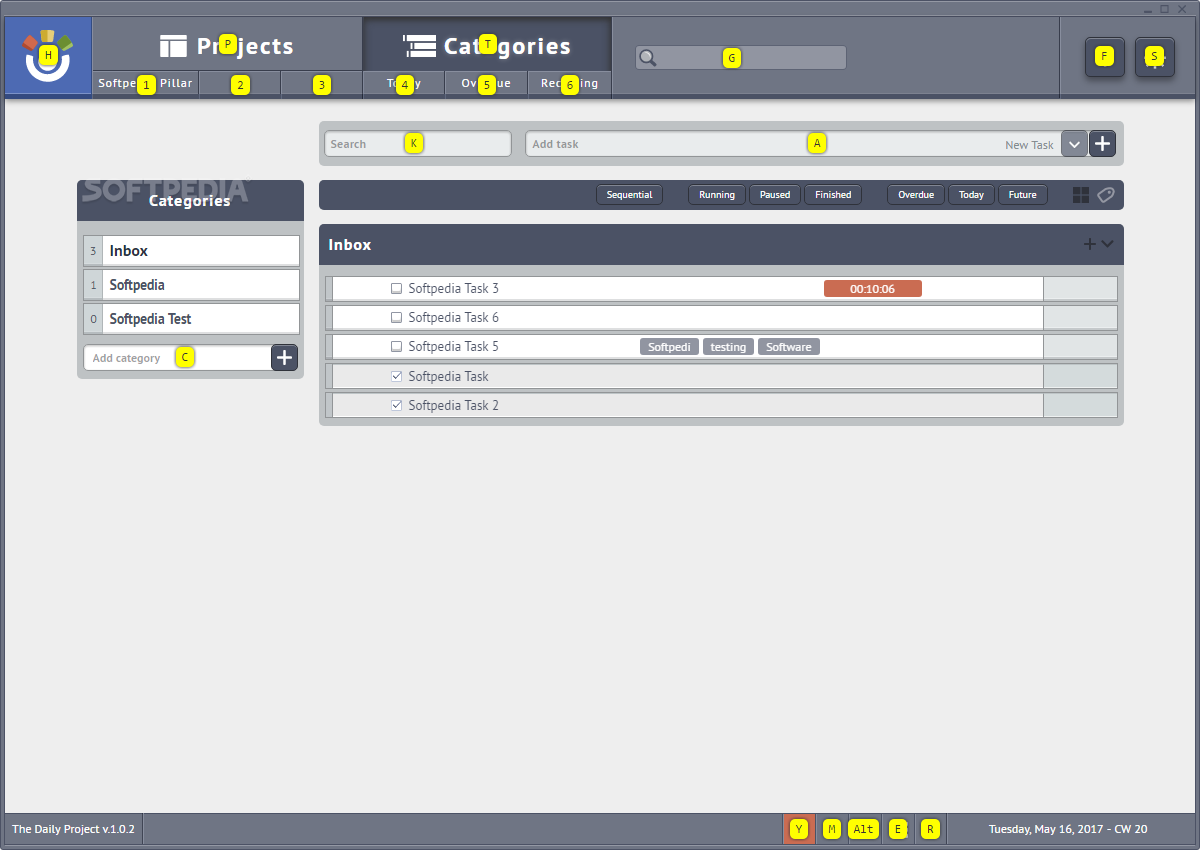Click the task Search field
Screen dimensions: 1200x850
[418, 144]
